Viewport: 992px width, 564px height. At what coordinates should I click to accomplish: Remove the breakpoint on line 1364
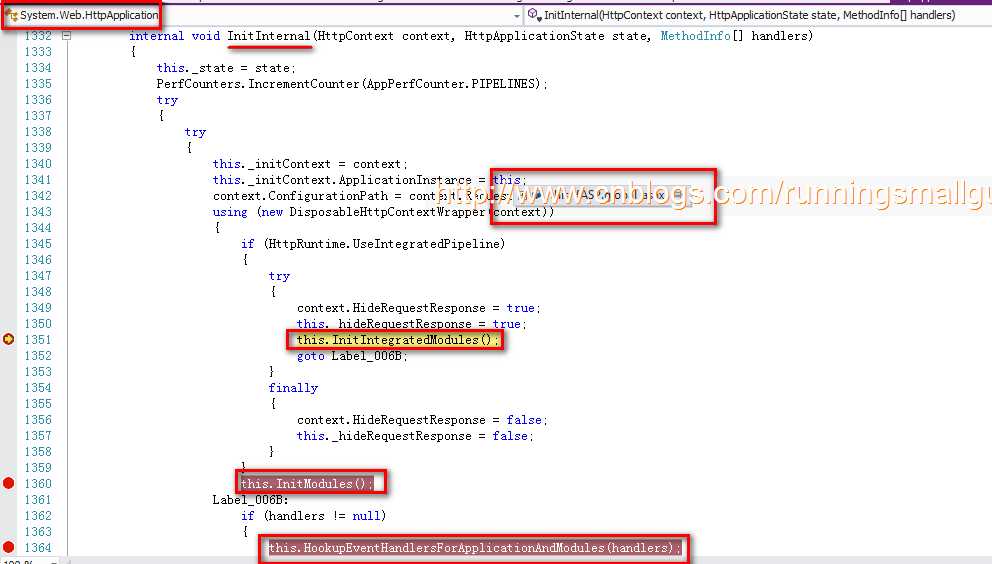8,548
